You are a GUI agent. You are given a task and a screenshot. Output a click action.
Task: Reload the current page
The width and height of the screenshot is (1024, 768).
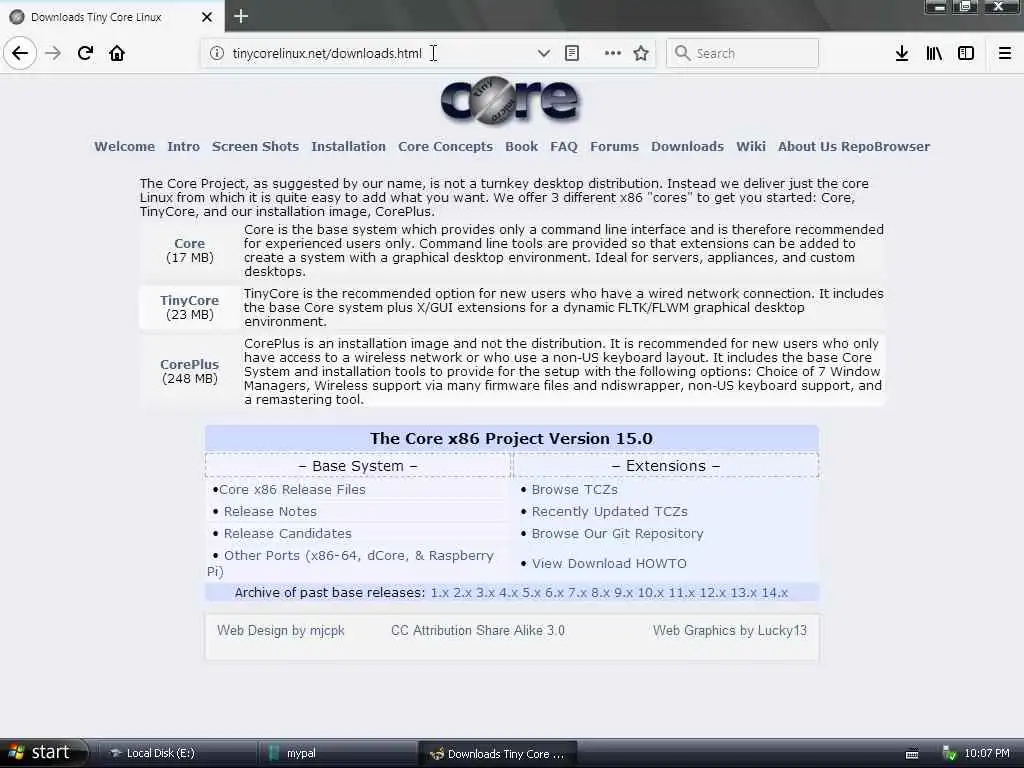(85, 54)
